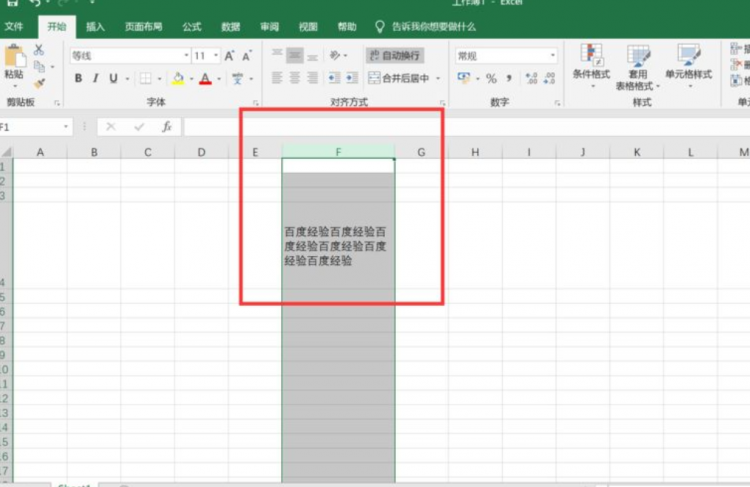Click the phonetic guide 文 icon
The image size is (750, 487).
click(237, 78)
